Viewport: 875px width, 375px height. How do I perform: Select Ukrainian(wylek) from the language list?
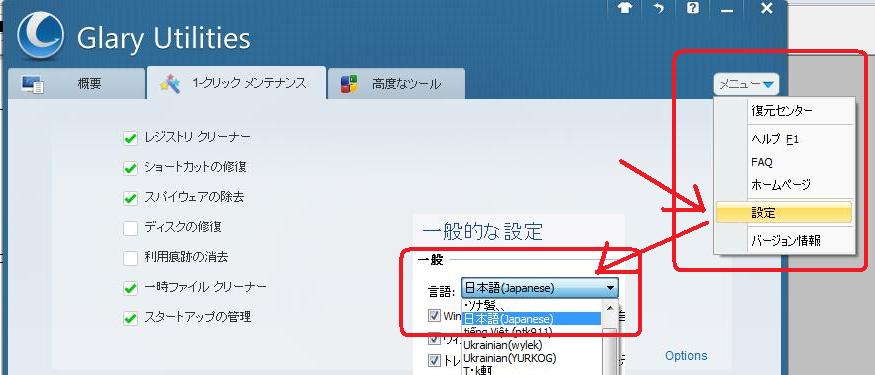[502, 345]
